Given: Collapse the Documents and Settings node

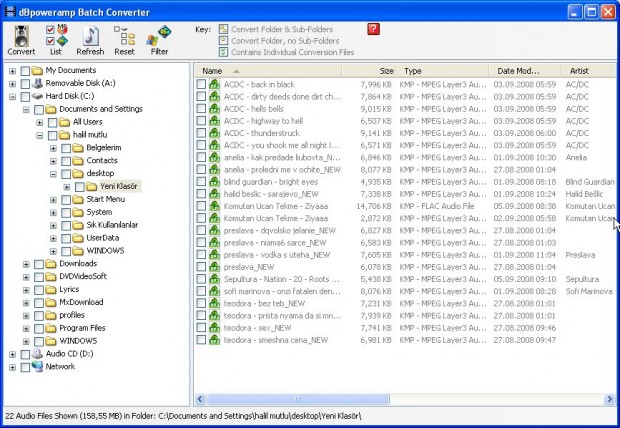Looking at the screenshot, I should 26,110.
